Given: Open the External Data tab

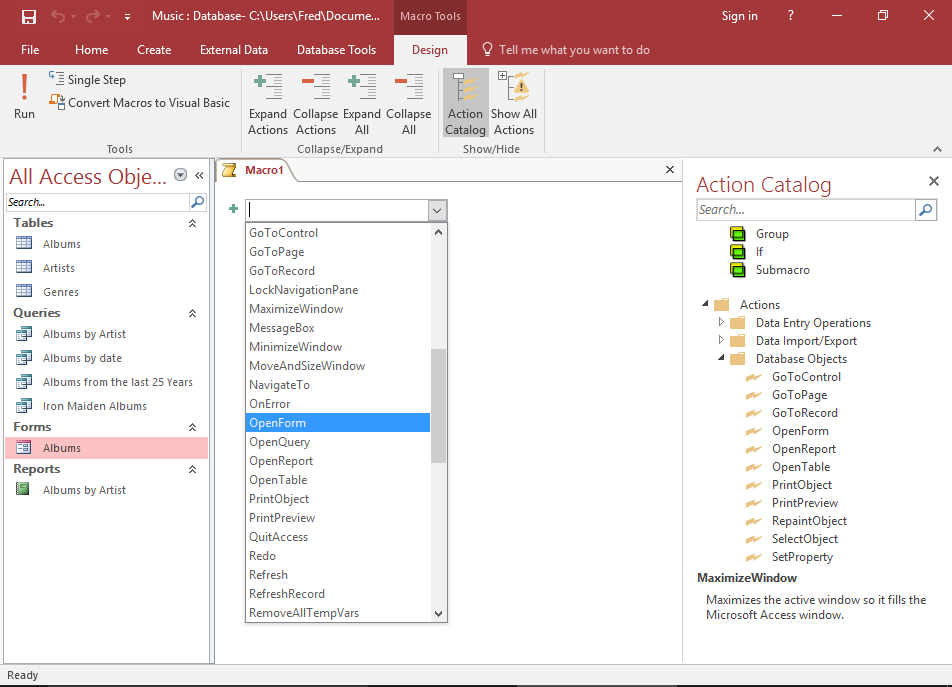Looking at the screenshot, I should 234,50.
